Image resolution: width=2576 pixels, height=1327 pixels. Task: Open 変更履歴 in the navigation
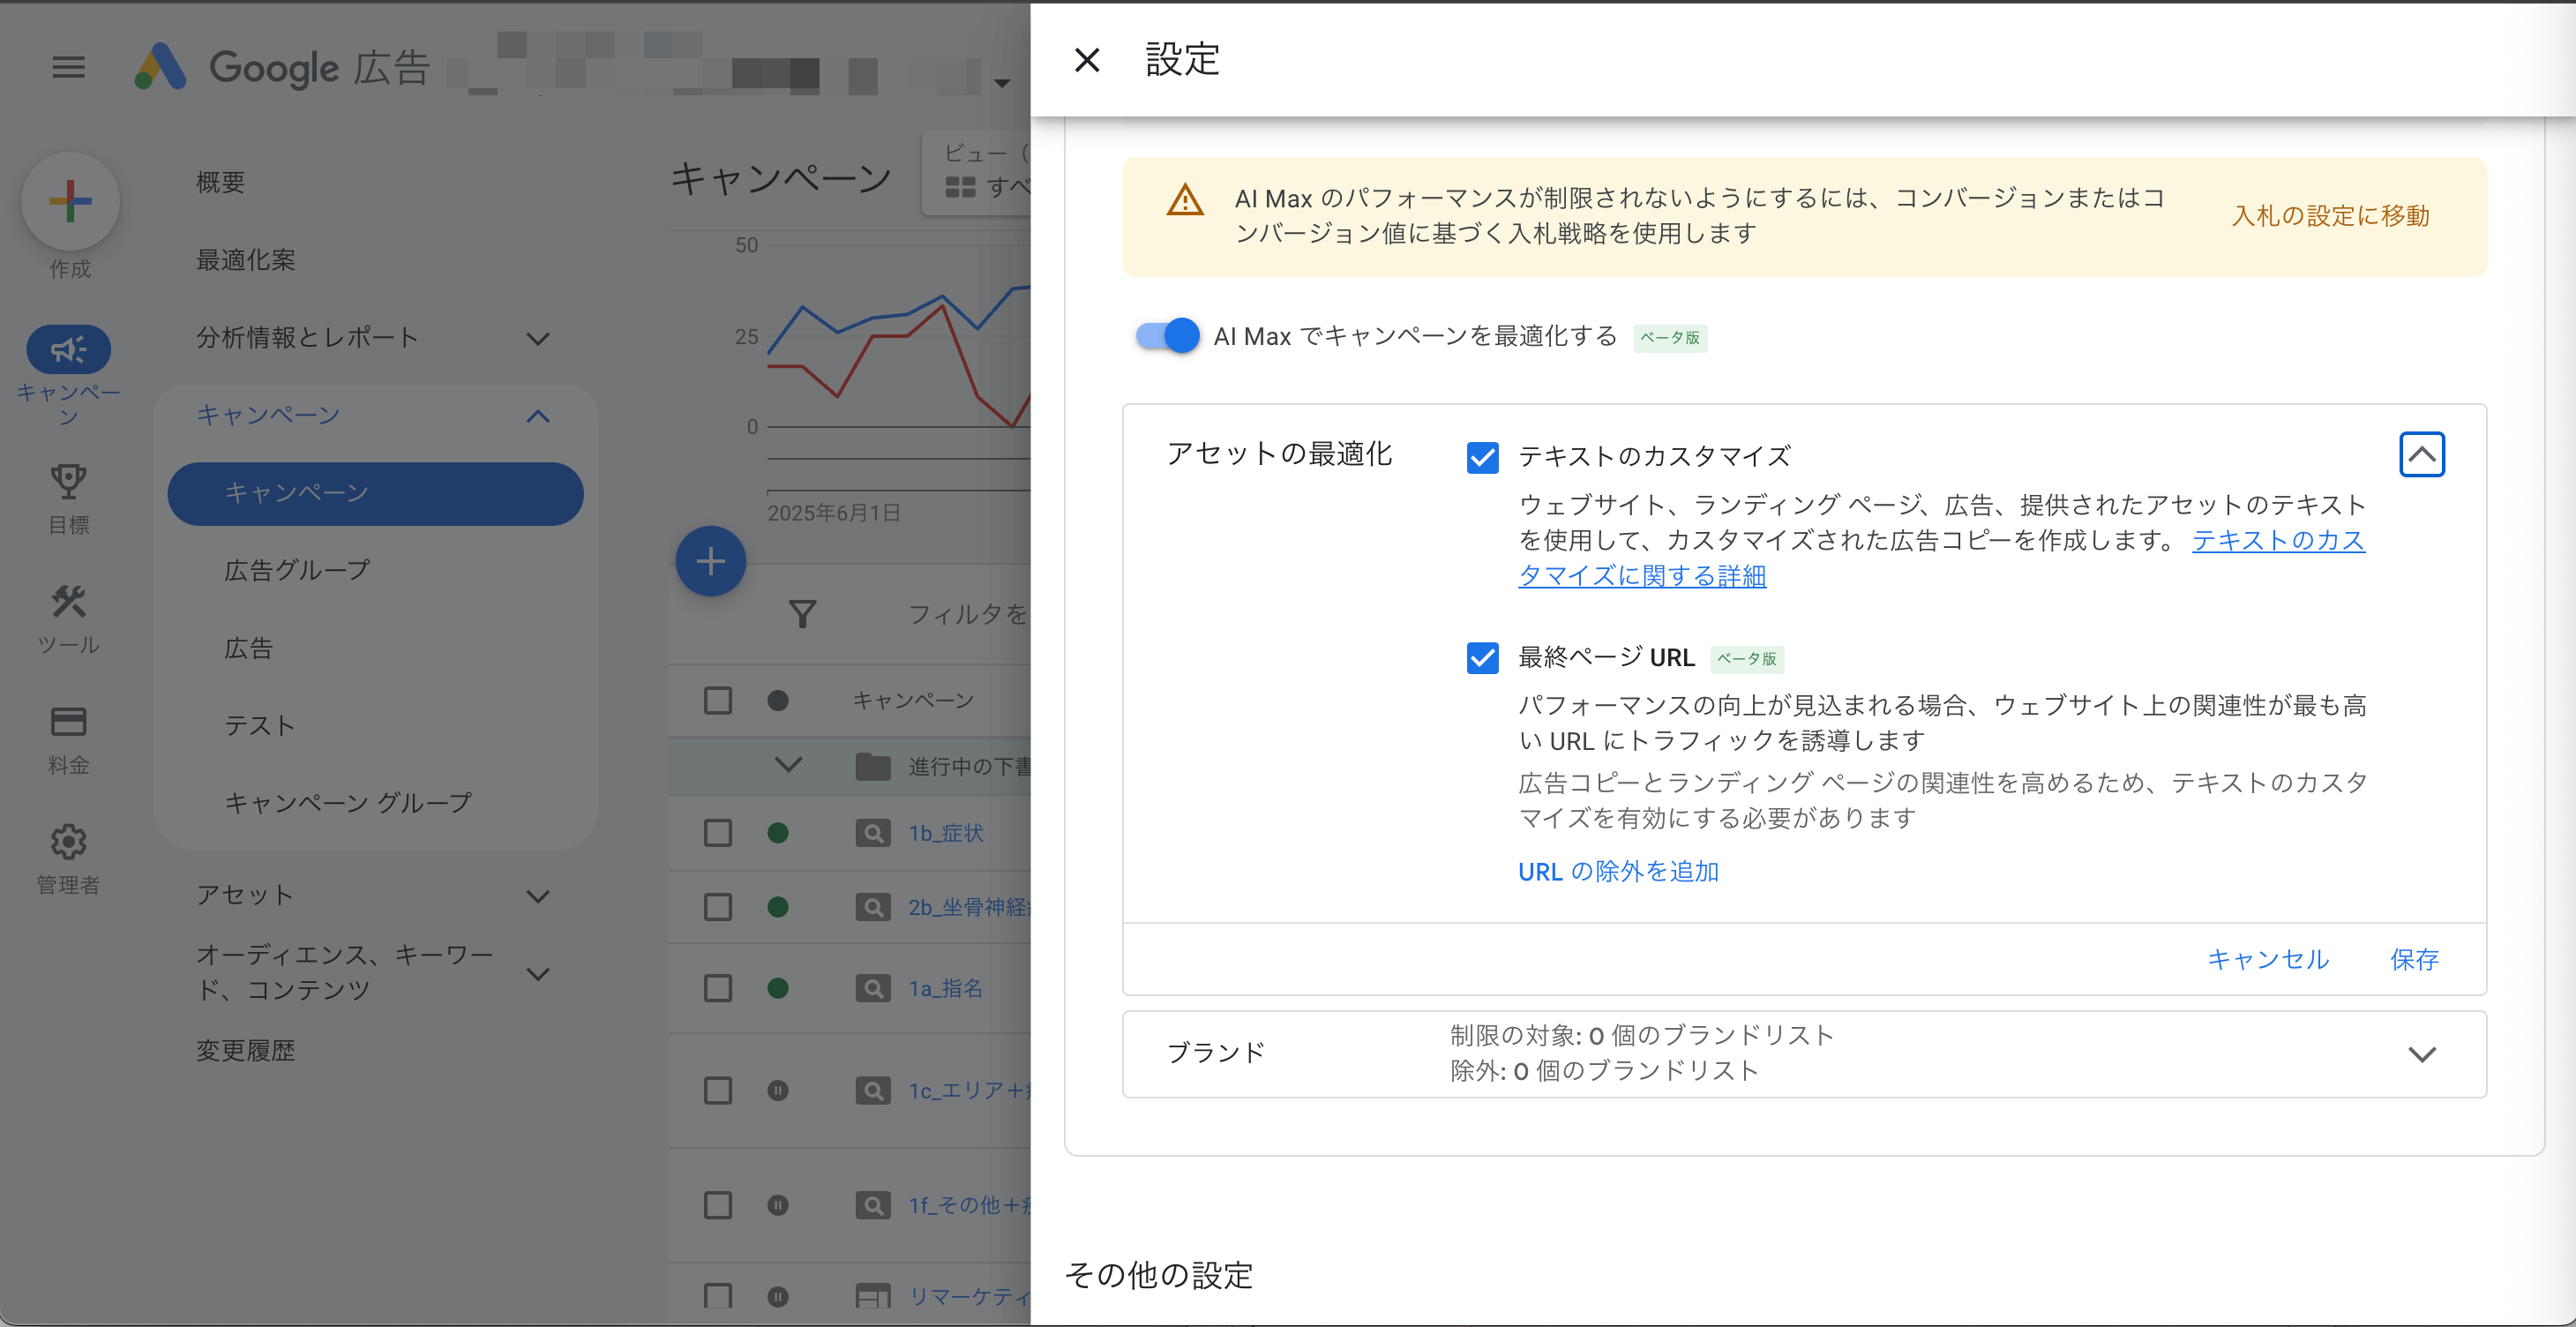click(245, 1050)
